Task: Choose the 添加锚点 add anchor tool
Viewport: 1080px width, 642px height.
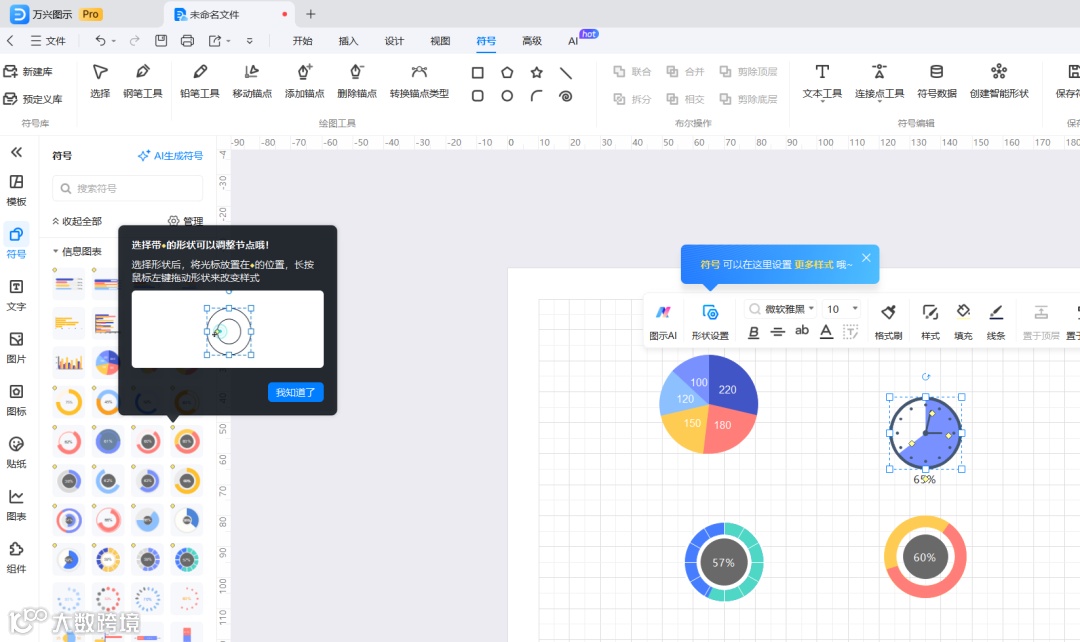Action: click(x=304, y=81)
